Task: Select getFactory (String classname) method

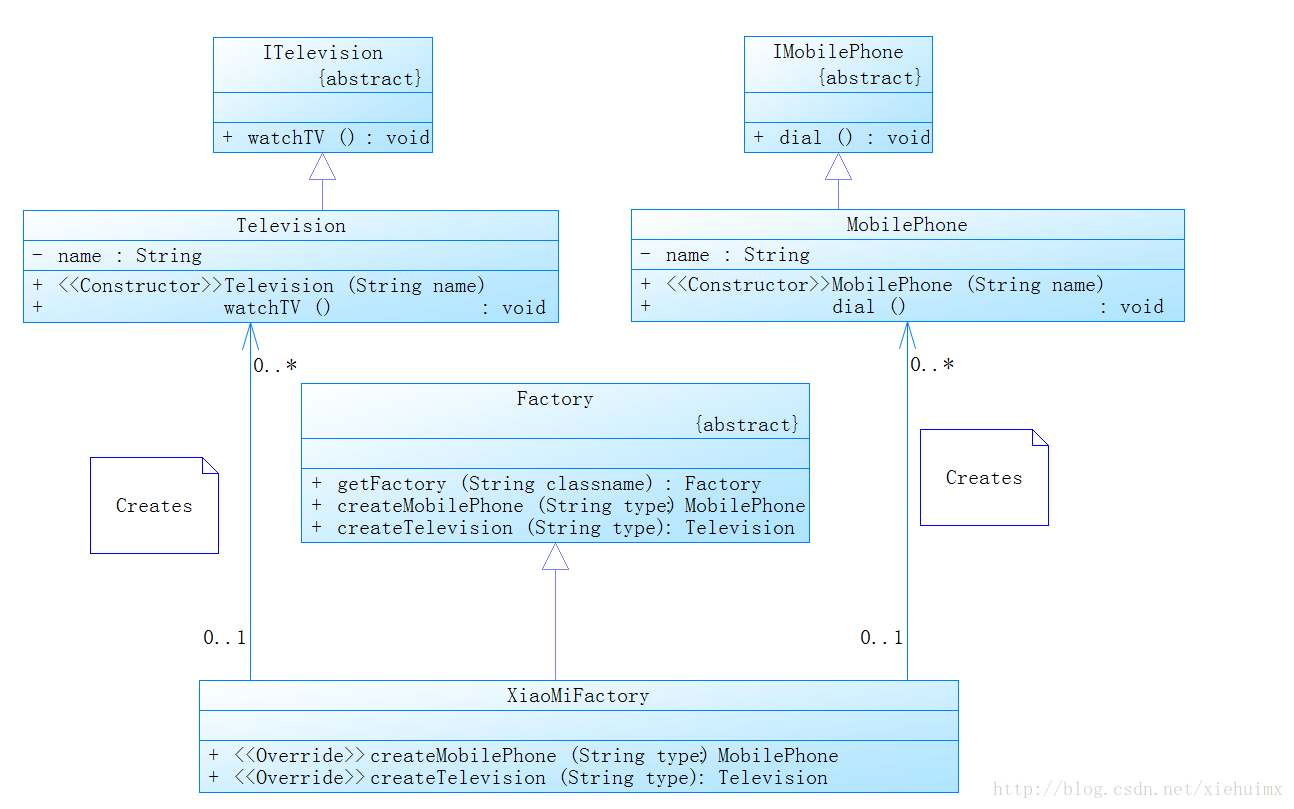Action: click(536, 484)
